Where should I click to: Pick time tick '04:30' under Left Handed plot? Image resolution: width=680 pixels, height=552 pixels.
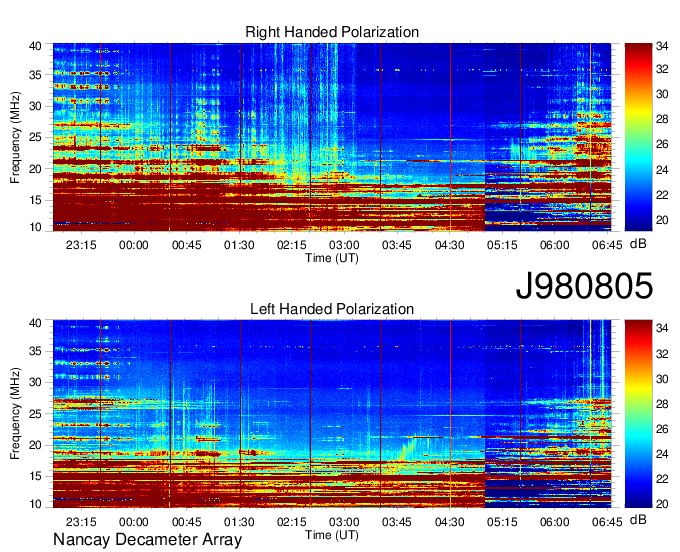(449, 522)
